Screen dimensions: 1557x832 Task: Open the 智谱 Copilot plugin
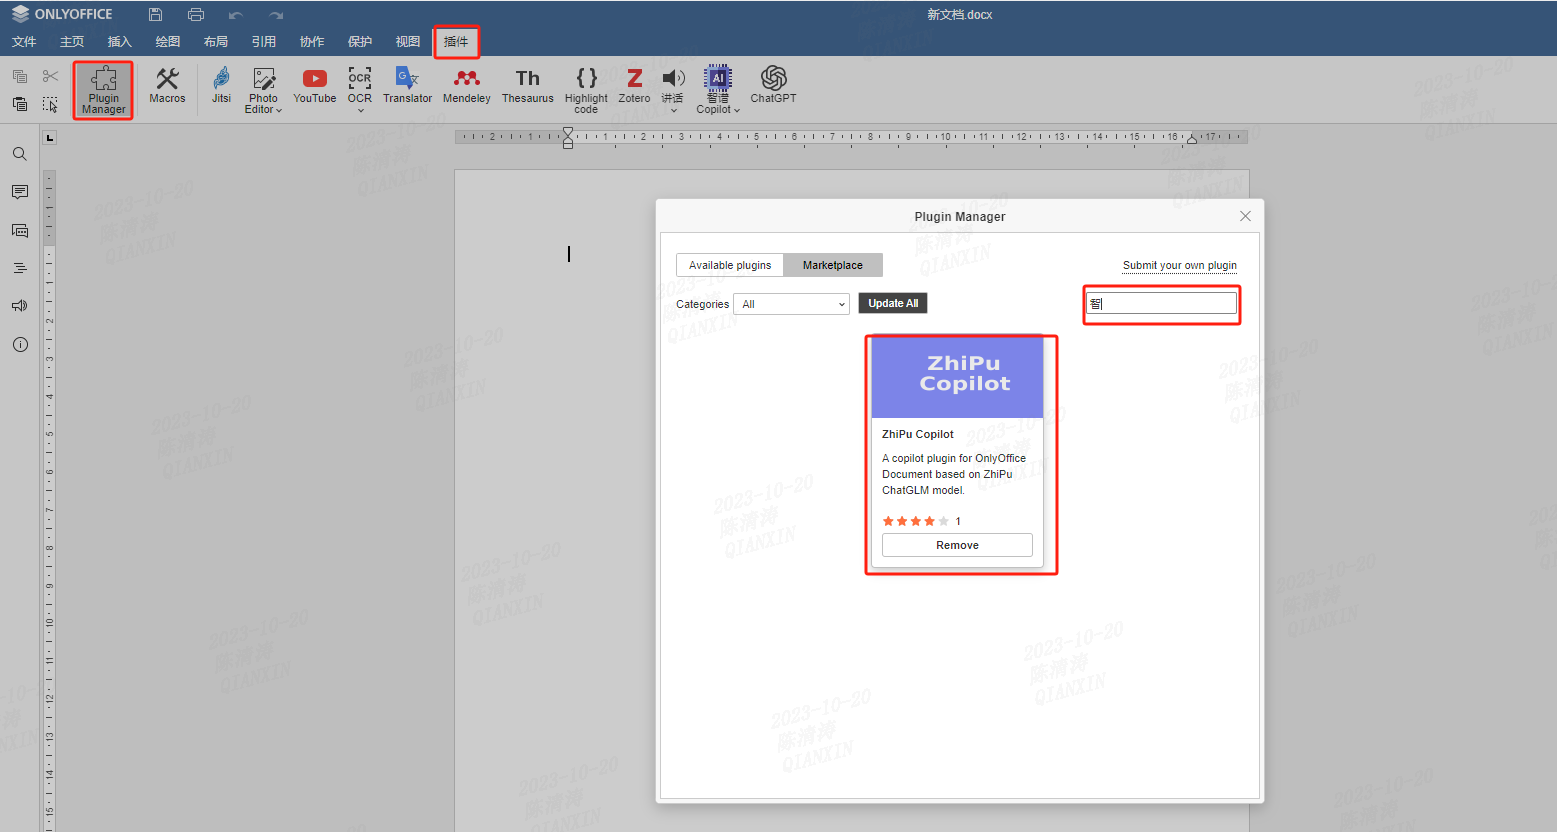click(x=718, y=85)
